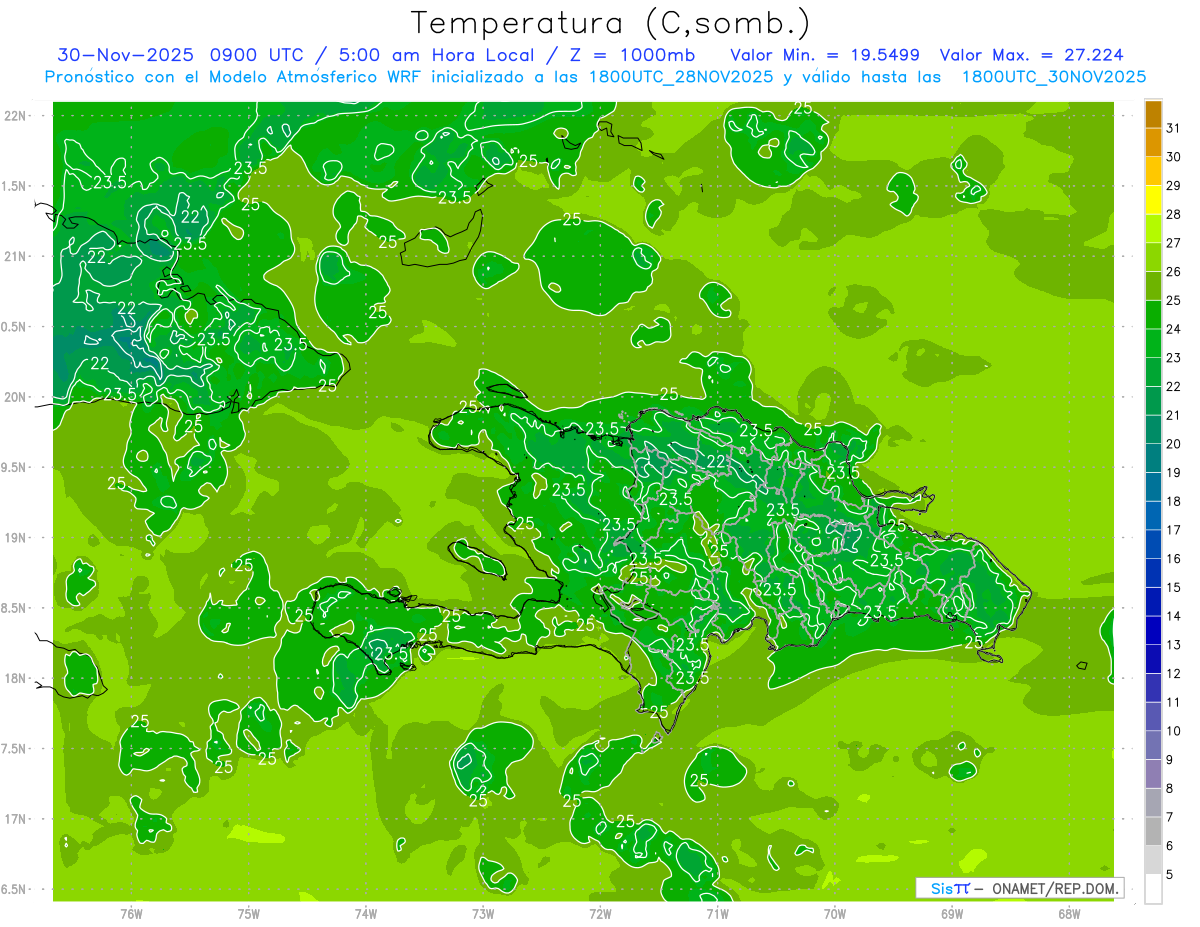Click the 71W longitude axis label

[x=717, y=914]
